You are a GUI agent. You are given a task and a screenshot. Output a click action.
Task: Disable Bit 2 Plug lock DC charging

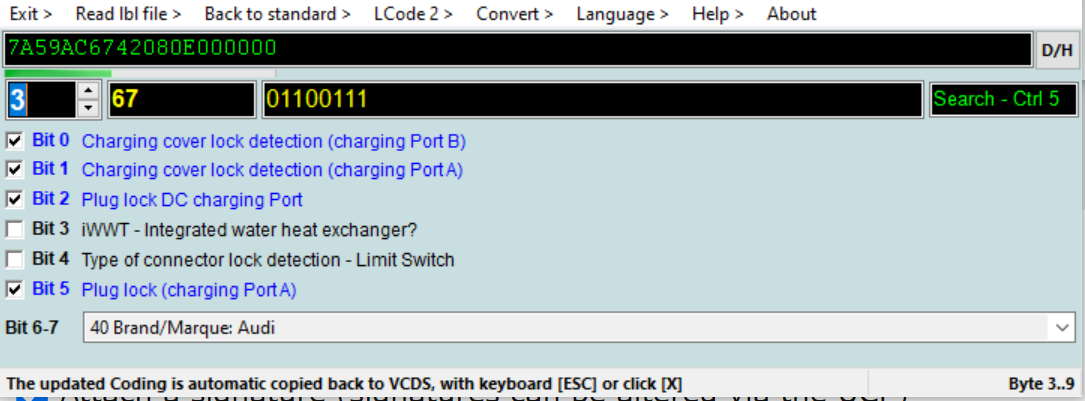click(15, 200)
